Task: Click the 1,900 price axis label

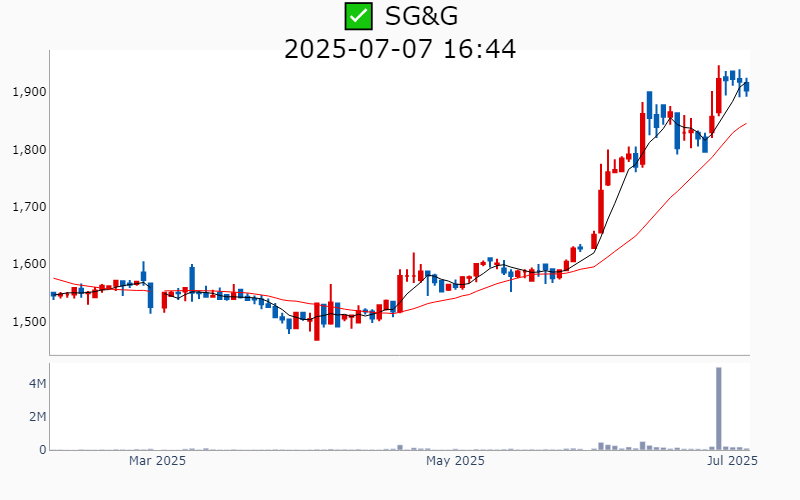Action: coord(30,92)
